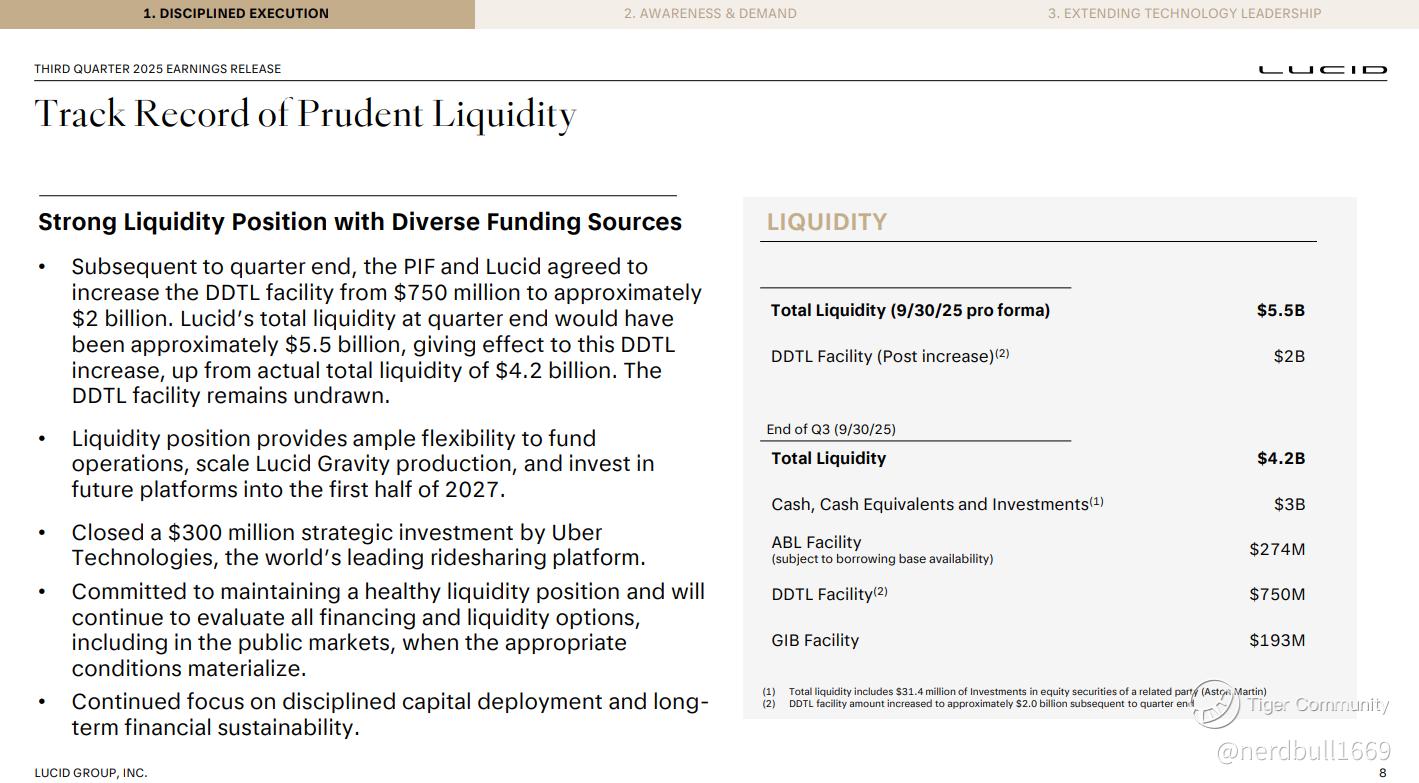1419x783 pixels.
Task: Click the bullet starting 'Committed to maintaining a healthy'
Action: pyautogui.click(x=388, y=630)
